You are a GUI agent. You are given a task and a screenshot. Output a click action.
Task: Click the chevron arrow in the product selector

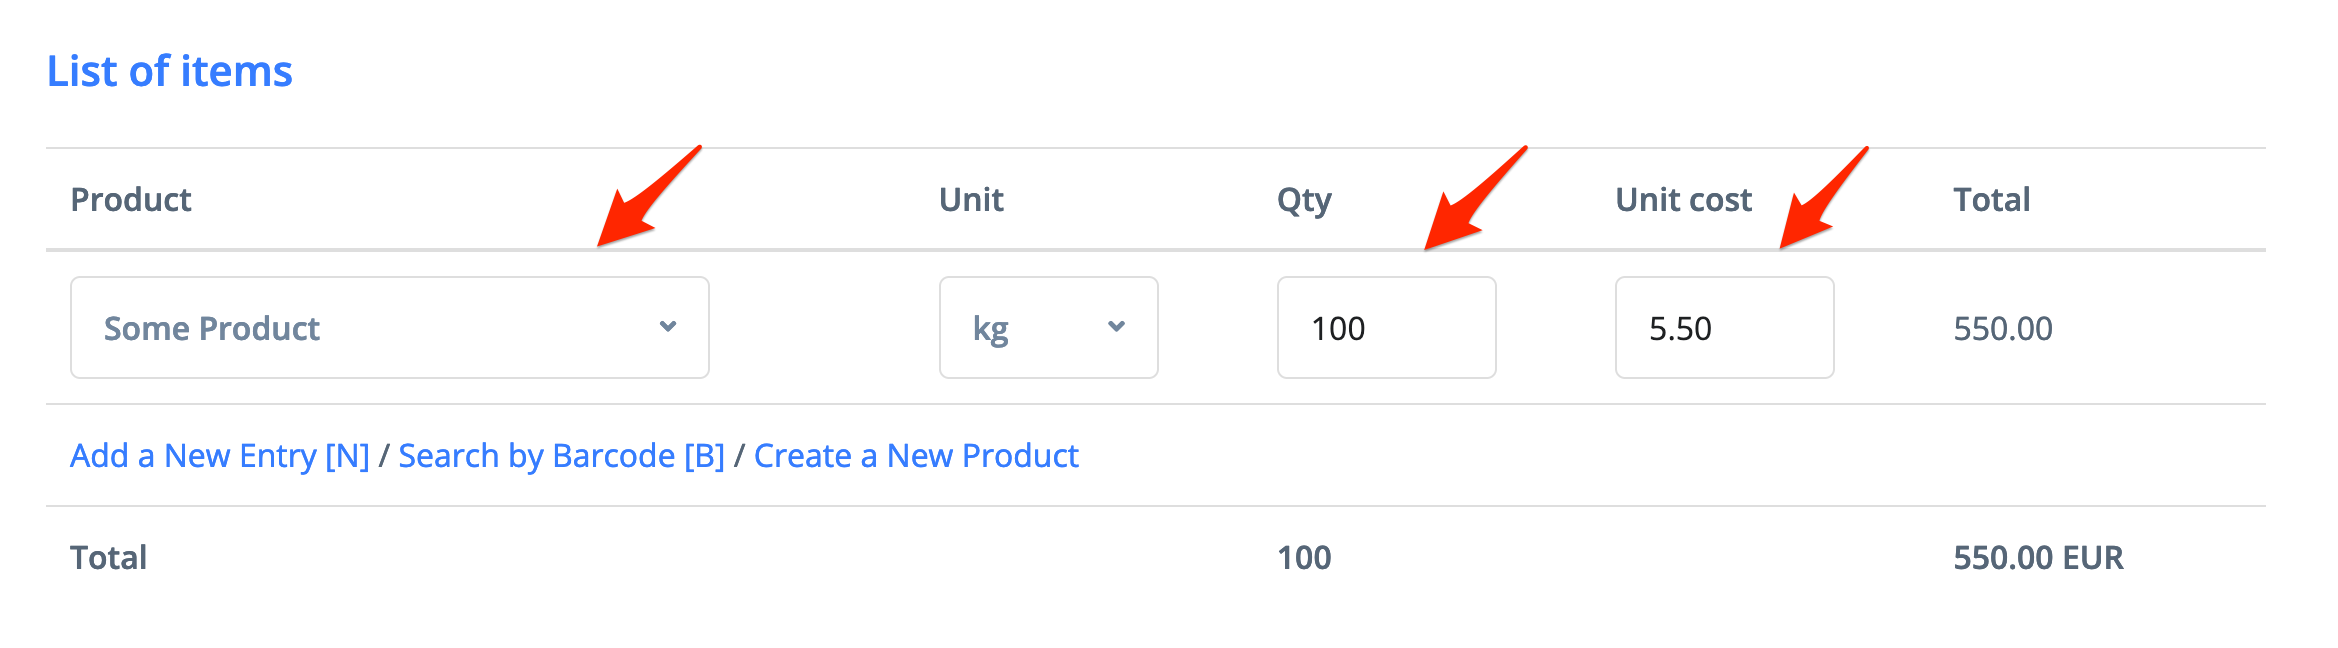(668, 327)
